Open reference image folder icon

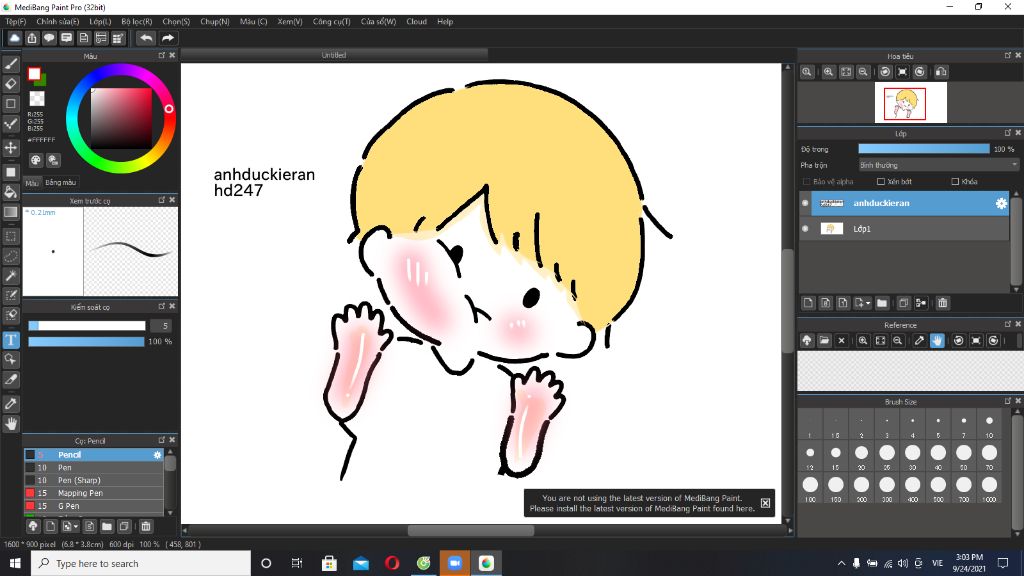[x=824, y=341]
